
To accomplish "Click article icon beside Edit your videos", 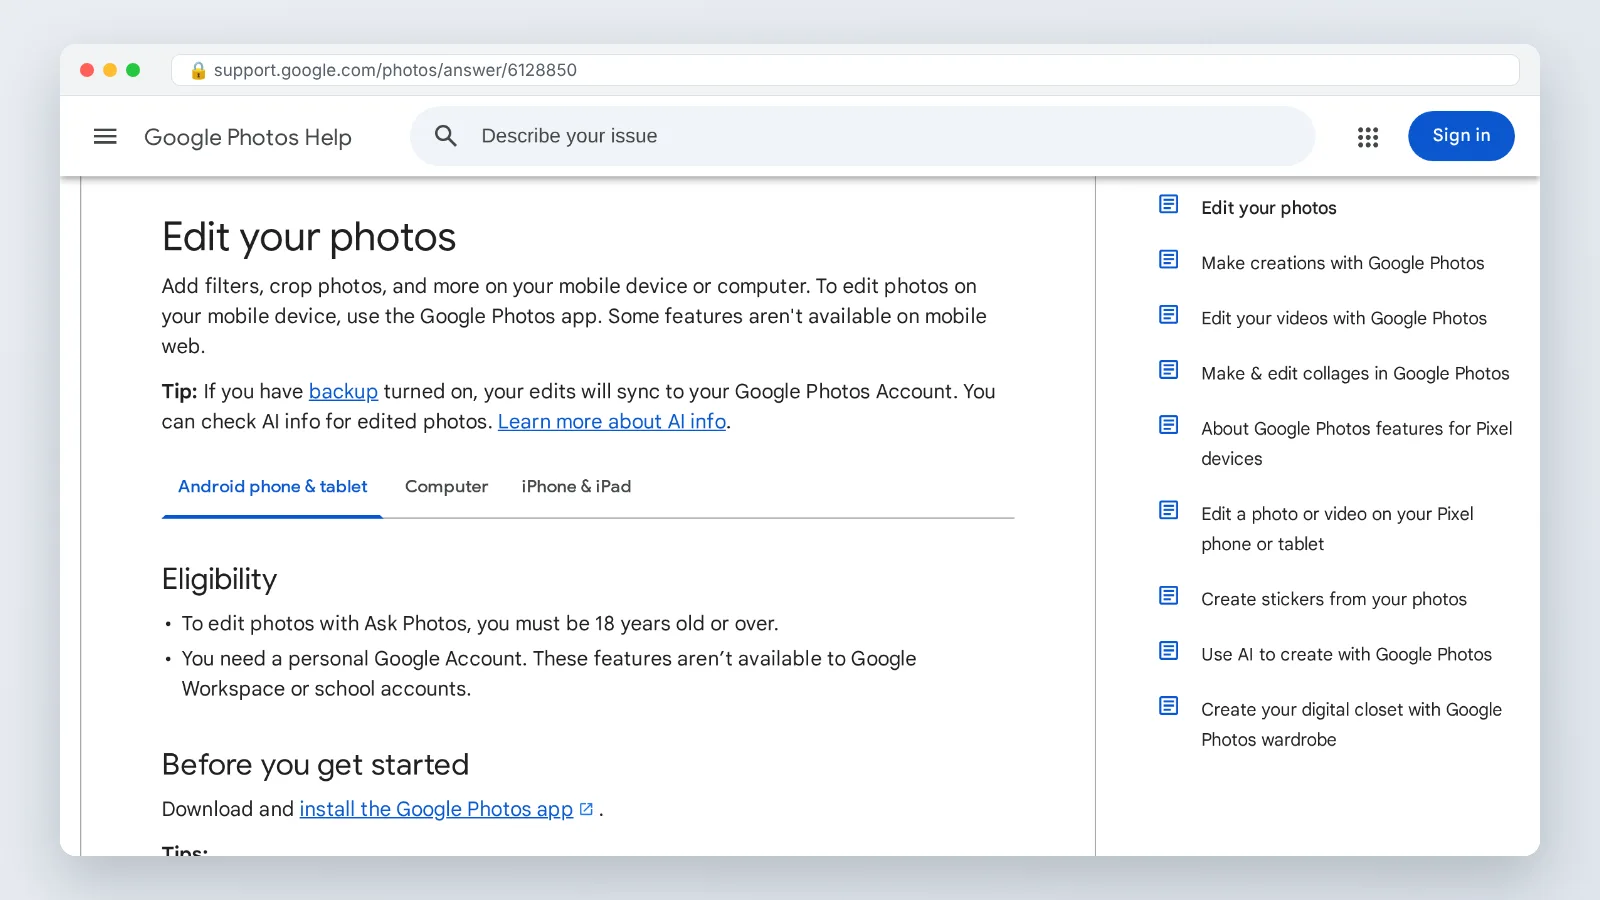I will 1168,314.
